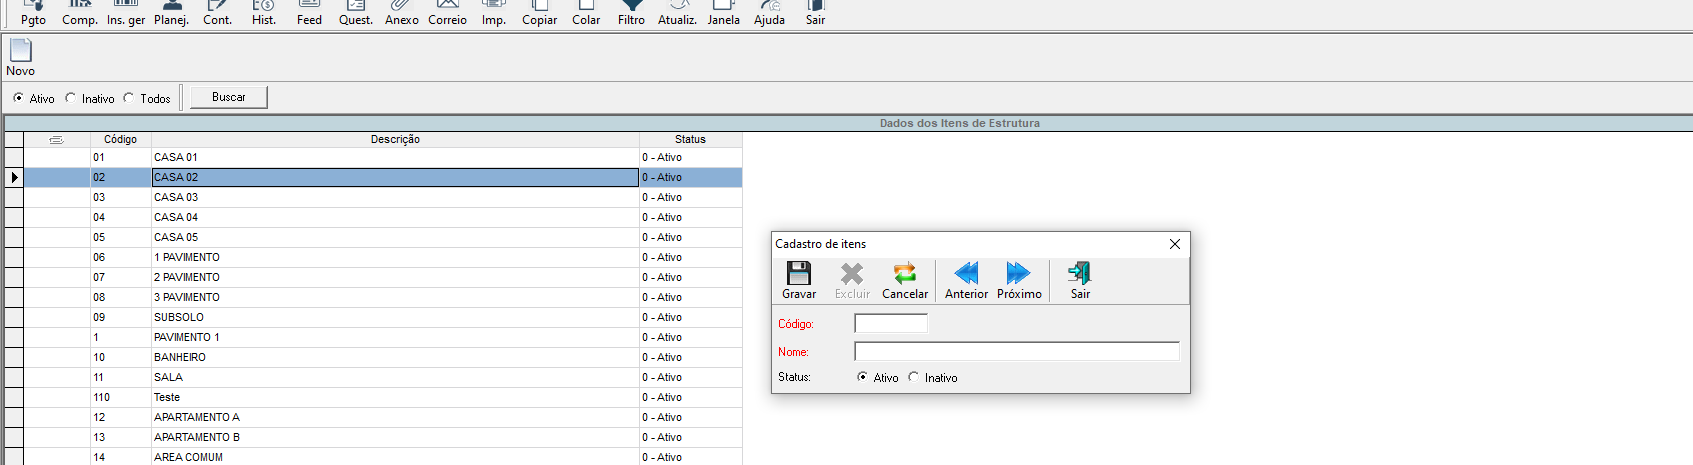Sort by Descrição column header

point(395,139)
